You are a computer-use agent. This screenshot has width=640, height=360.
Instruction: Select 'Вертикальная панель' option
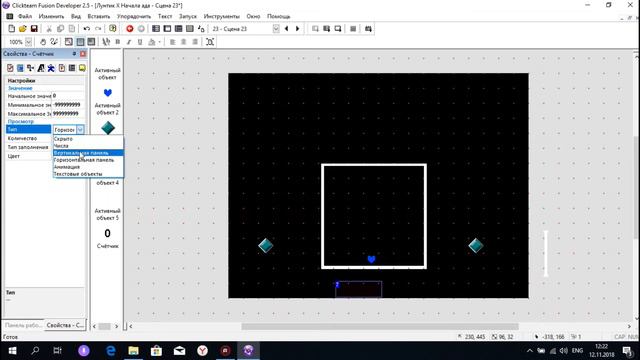point(88,153)
